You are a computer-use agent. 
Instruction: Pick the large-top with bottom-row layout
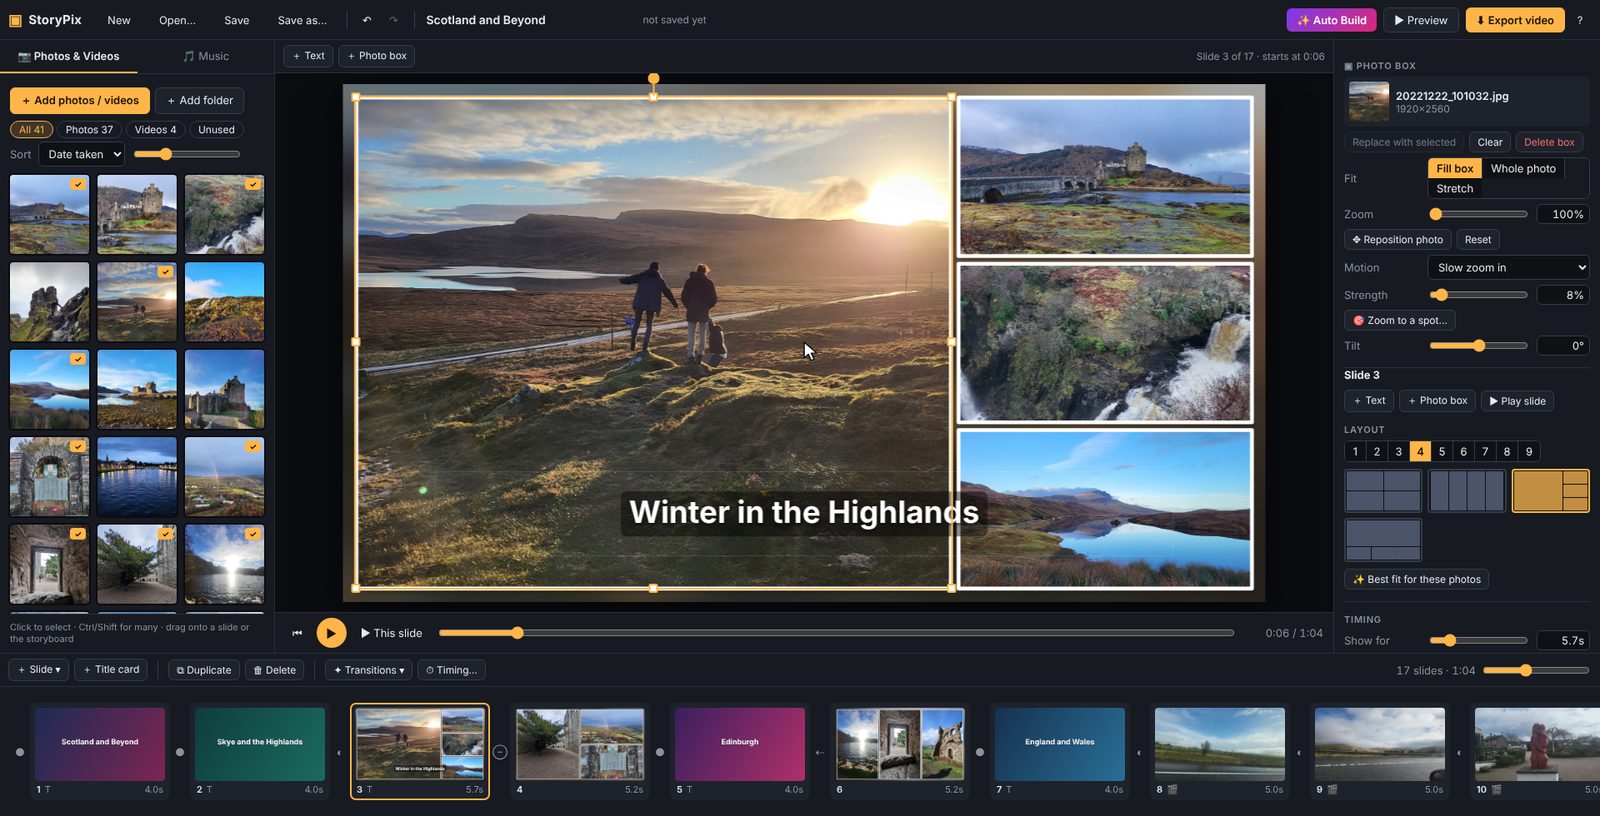tap(1383, 540)
